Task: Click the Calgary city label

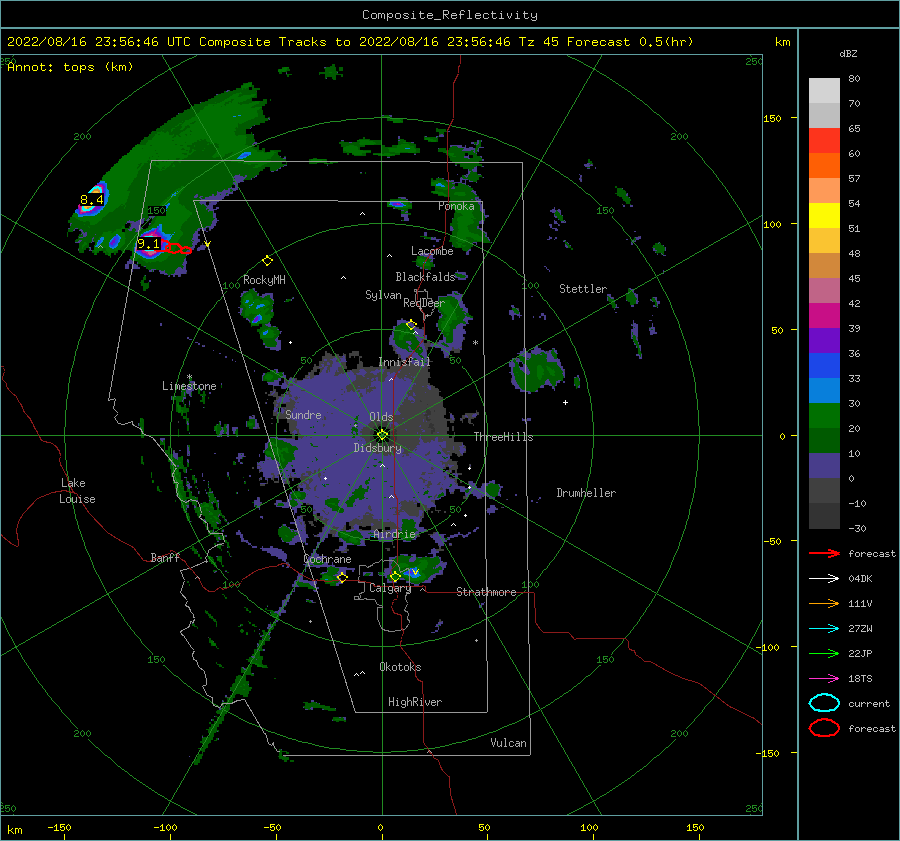Action: 390,588
